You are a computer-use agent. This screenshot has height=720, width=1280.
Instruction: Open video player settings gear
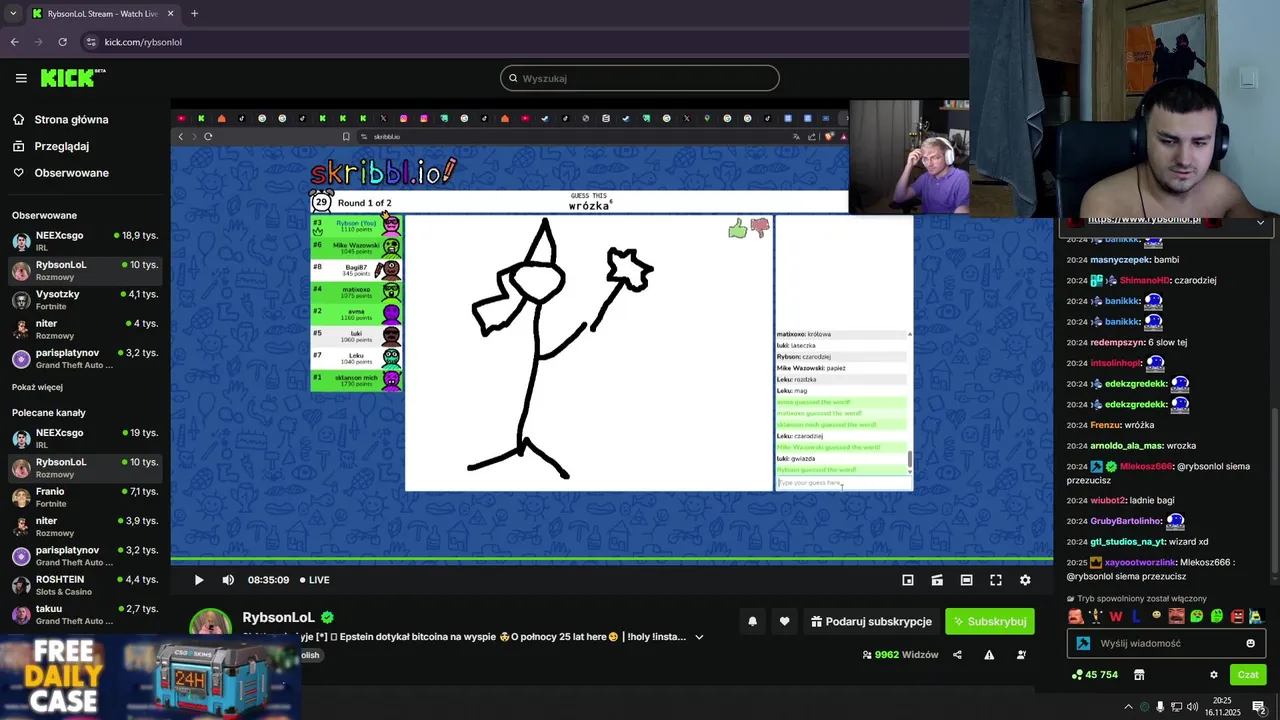click(1025, 580)
